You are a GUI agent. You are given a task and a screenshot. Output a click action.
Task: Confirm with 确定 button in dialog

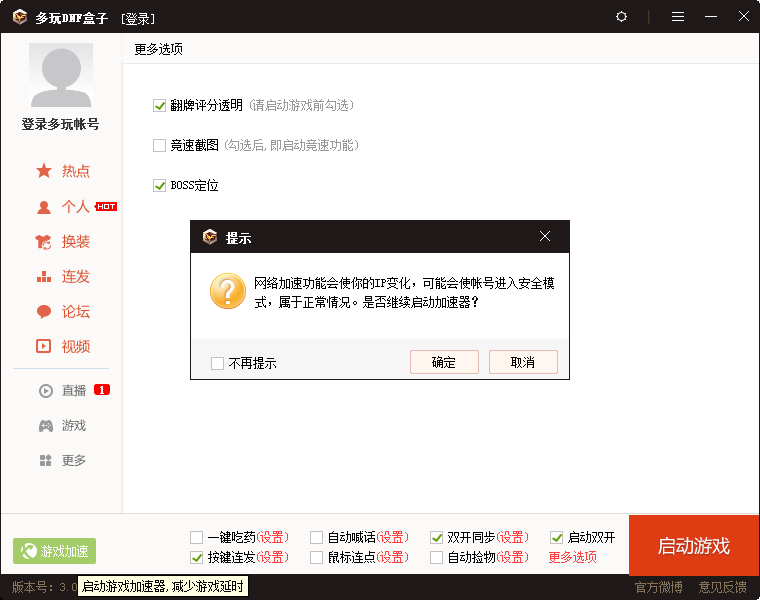pyautogui.click(x=444, y=362)
